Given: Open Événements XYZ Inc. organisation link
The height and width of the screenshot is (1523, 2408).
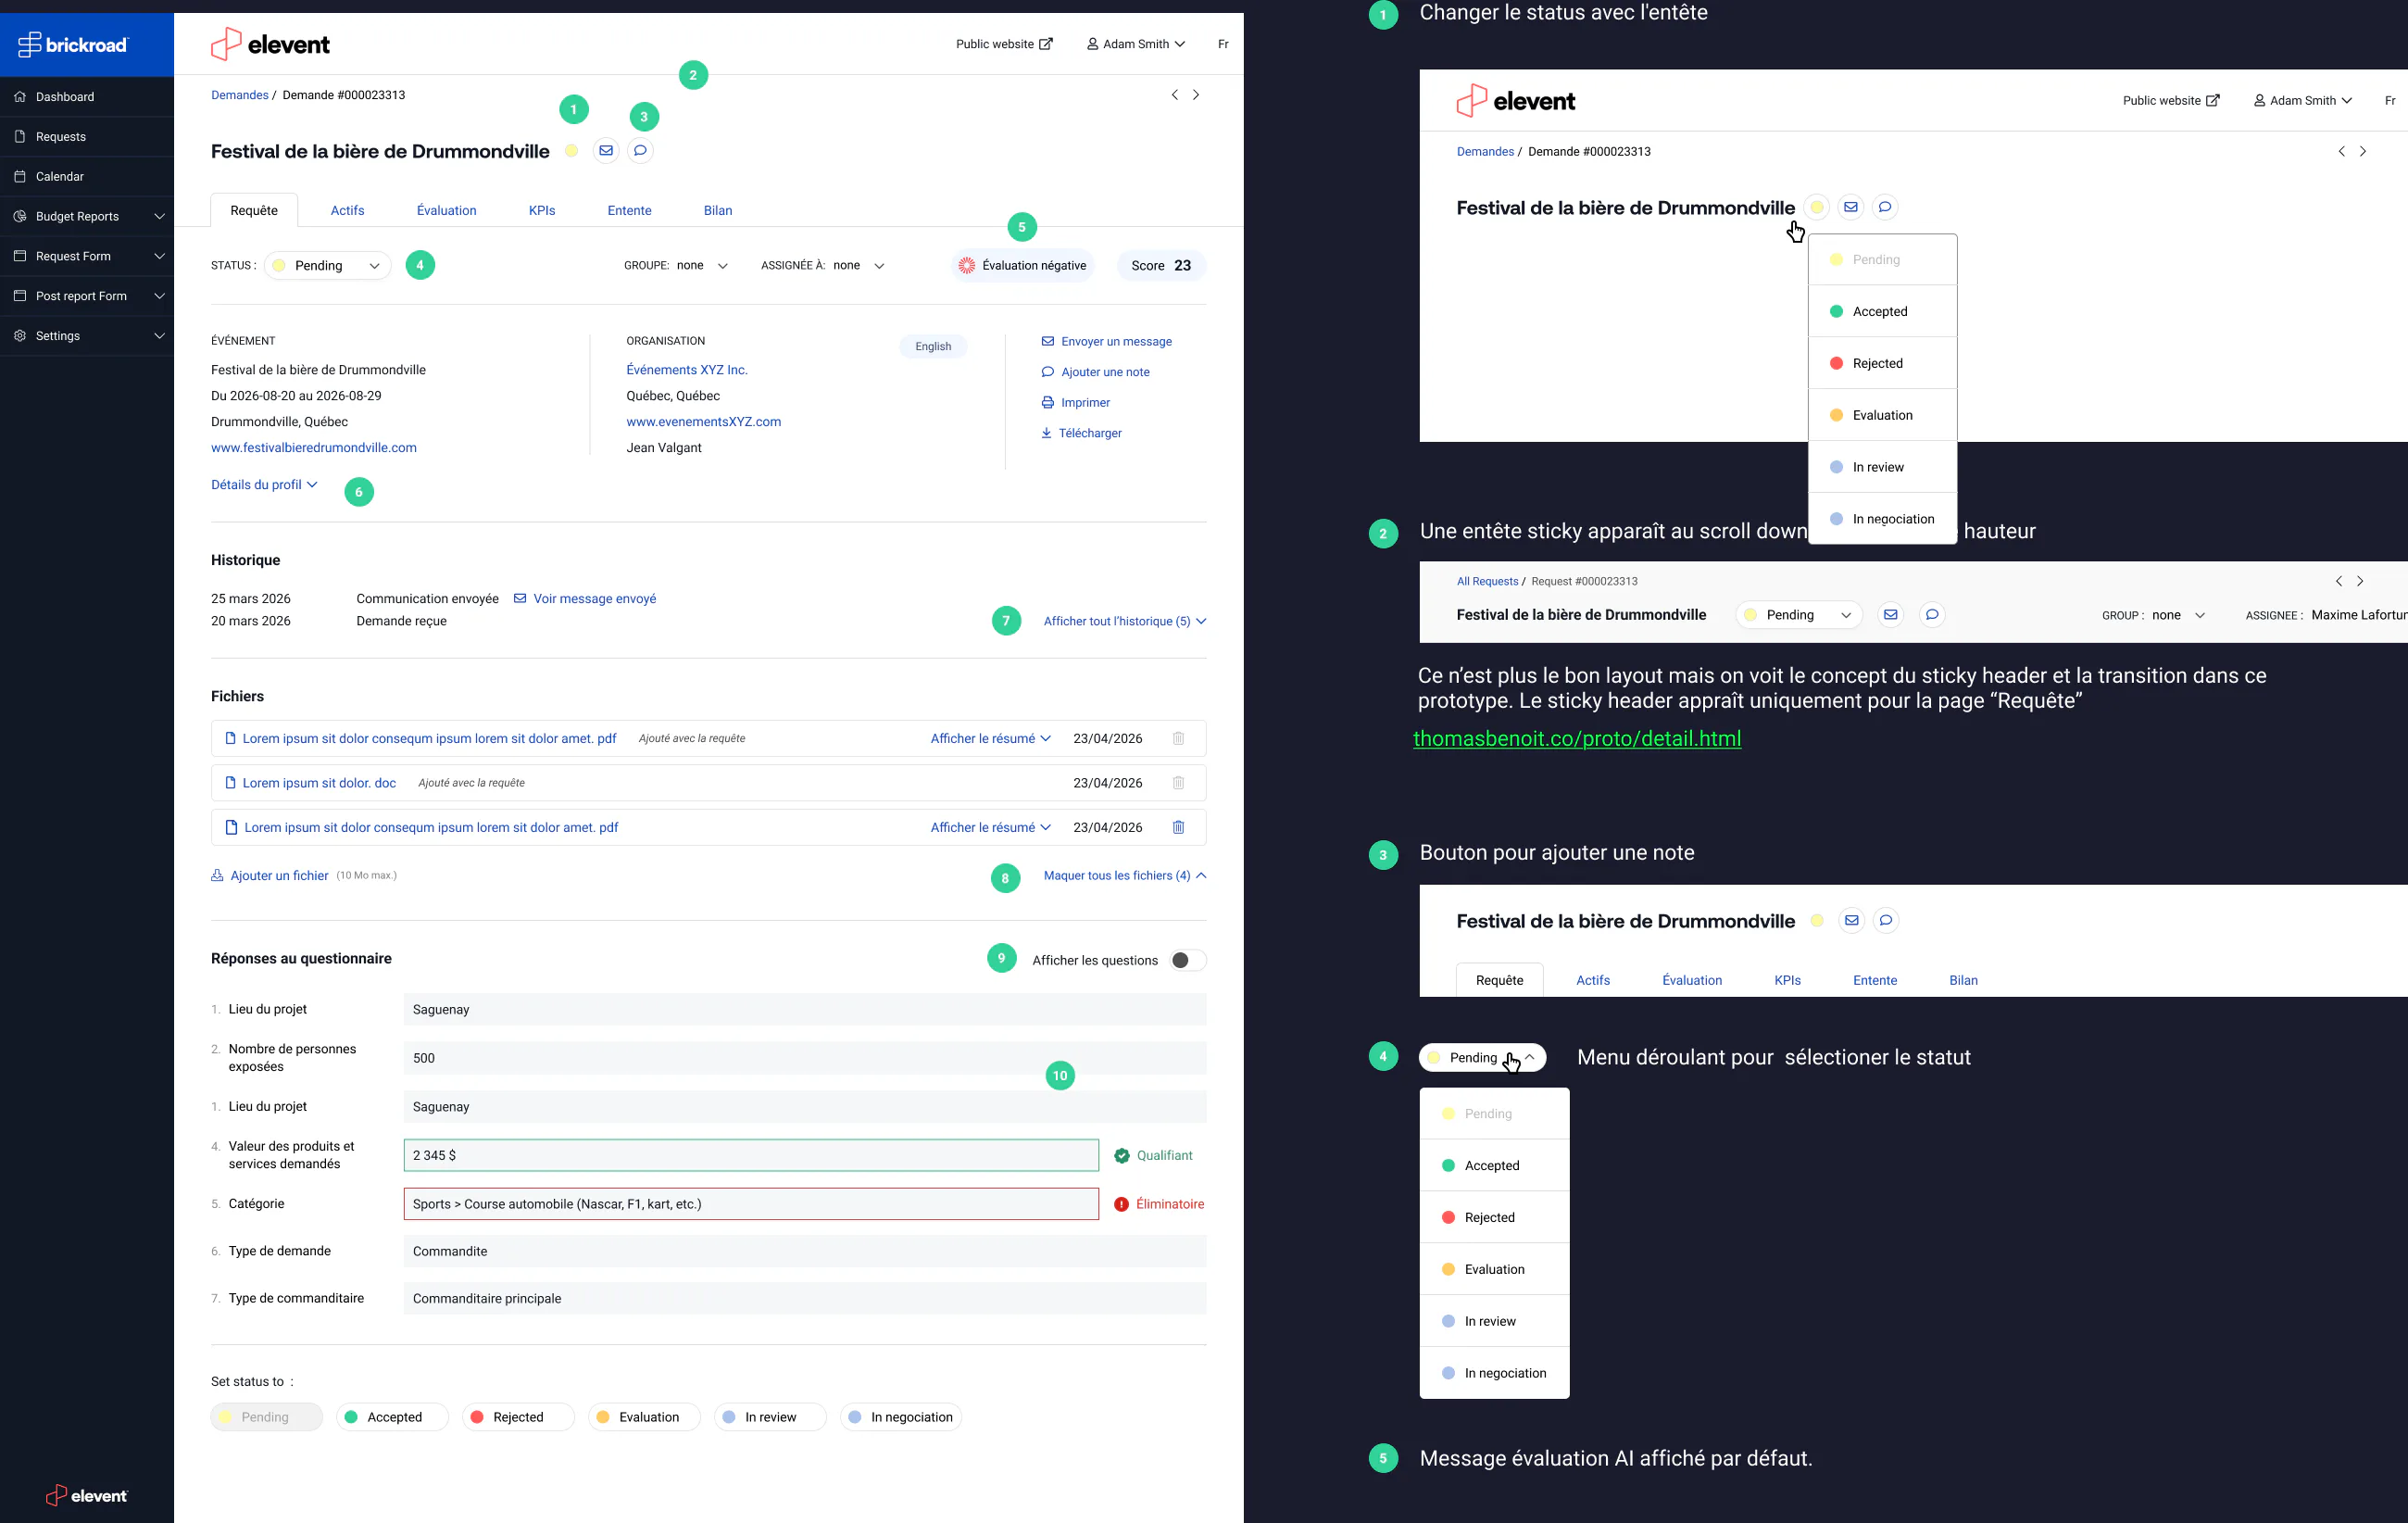Looking at the screenshot, I should [687, 370].
